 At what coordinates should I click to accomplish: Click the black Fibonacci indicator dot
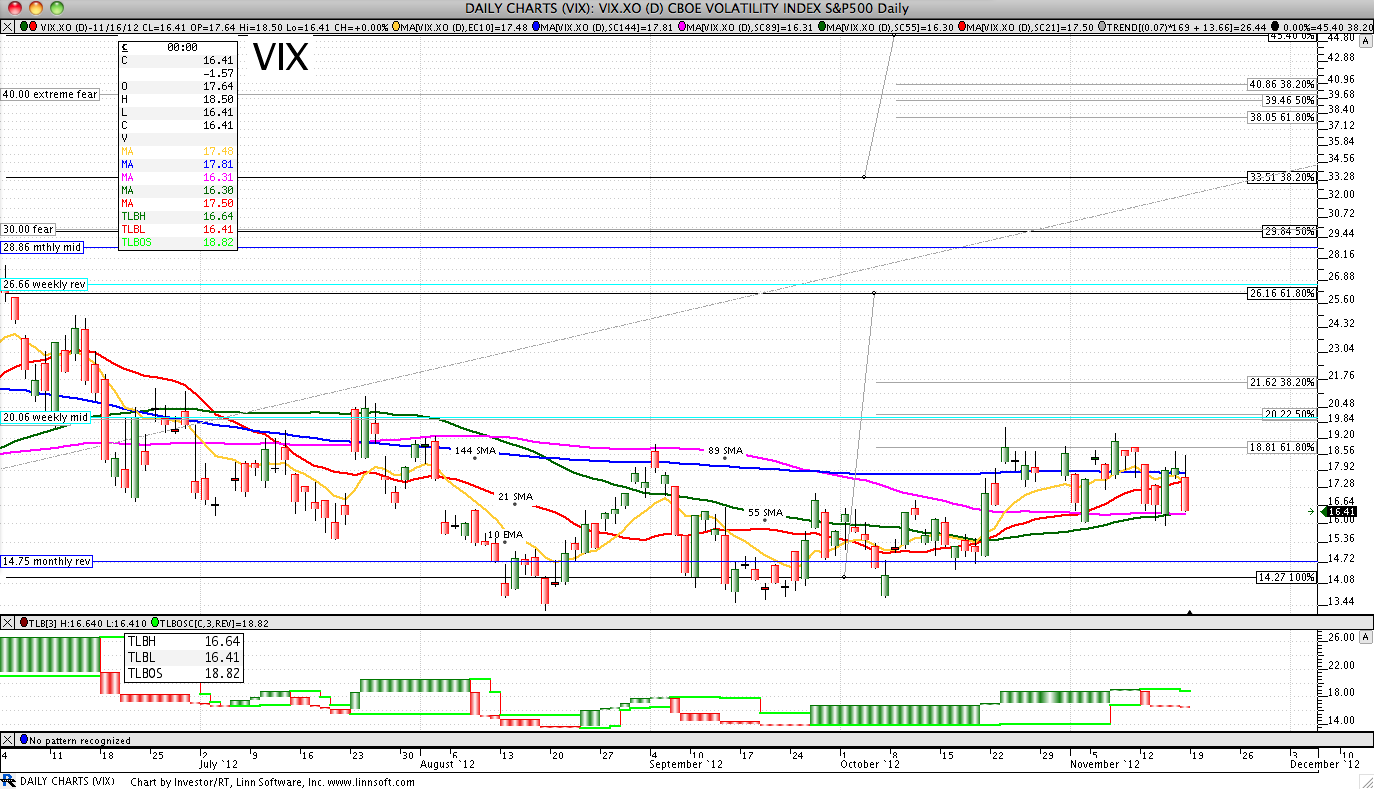coord(1275,25)
